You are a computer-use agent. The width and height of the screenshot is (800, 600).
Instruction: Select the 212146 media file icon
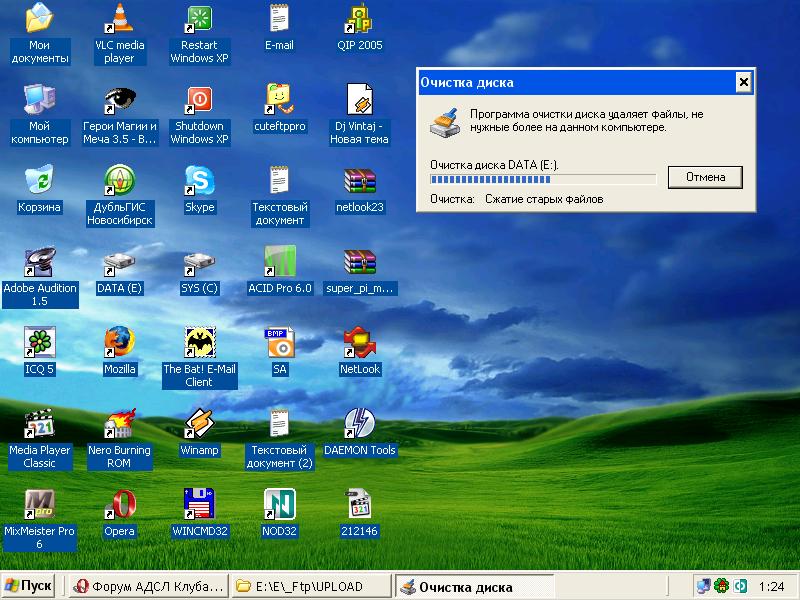pyautogui.click(x=360, y=504)
